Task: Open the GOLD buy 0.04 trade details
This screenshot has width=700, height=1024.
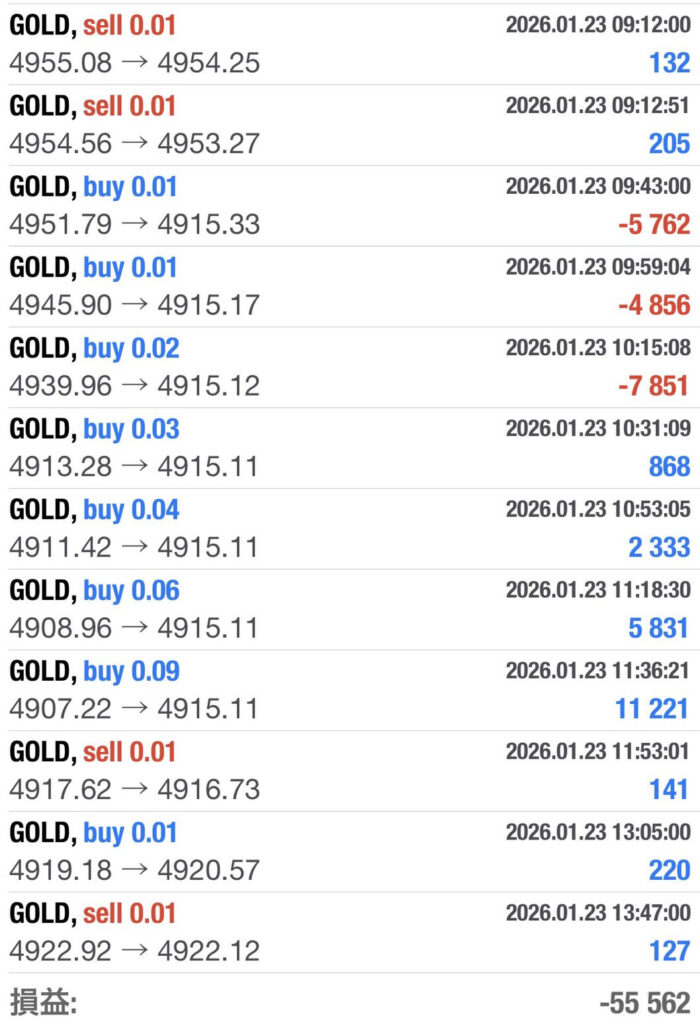Action: click(x=350, y=529)
